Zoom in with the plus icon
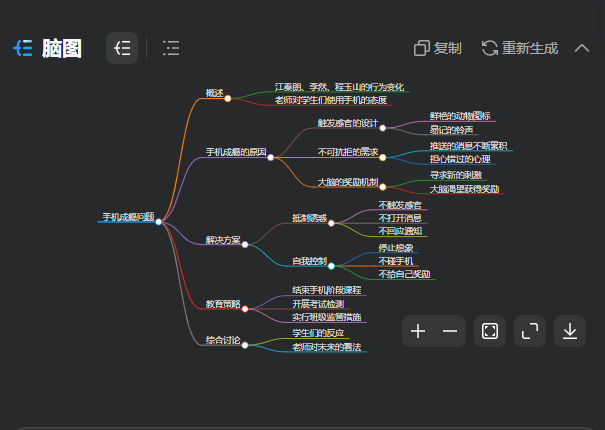The width and height of the screenshot is (605, 430). pos(418,331)
